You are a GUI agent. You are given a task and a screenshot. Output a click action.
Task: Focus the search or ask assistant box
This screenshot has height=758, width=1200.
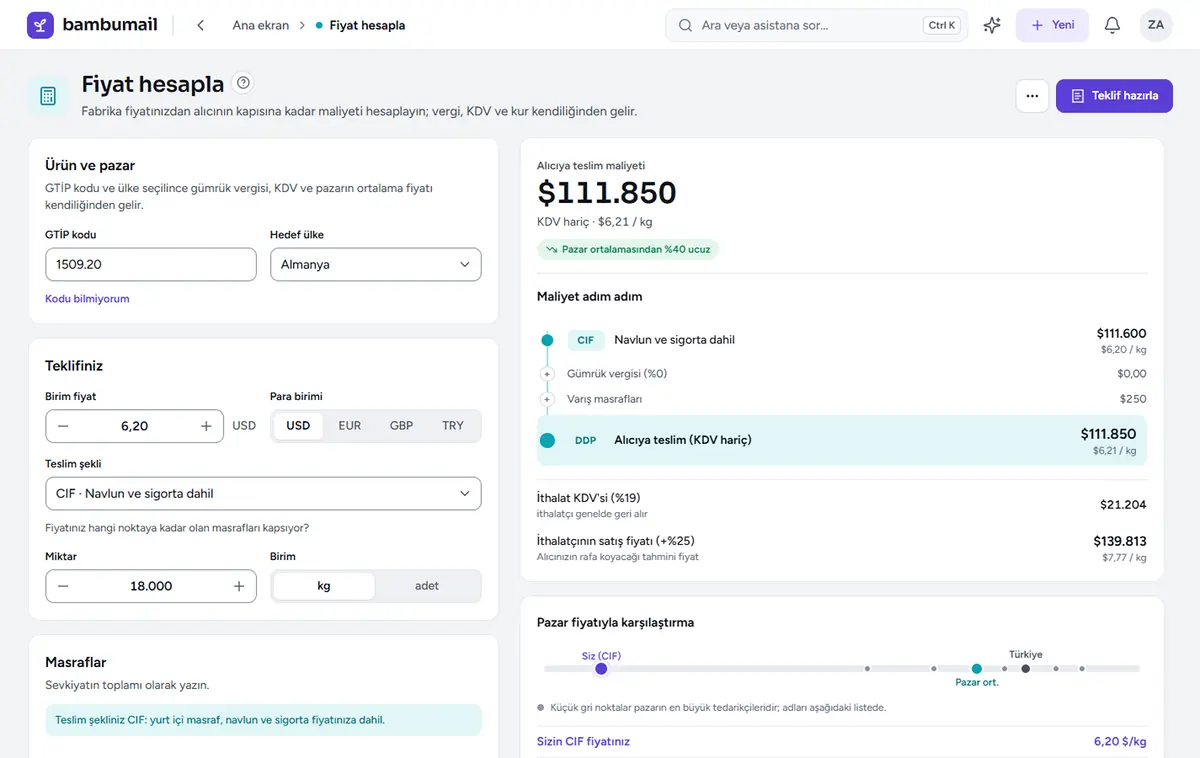coord(816,25)
